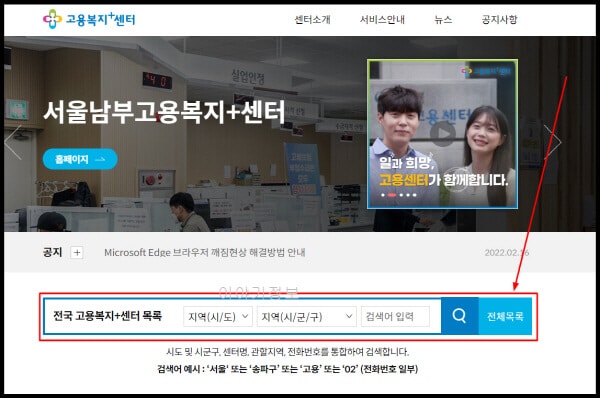The image size is (600, 398).
Task: Go to the next banner slide arrow
Action: (x=553, y=142)
